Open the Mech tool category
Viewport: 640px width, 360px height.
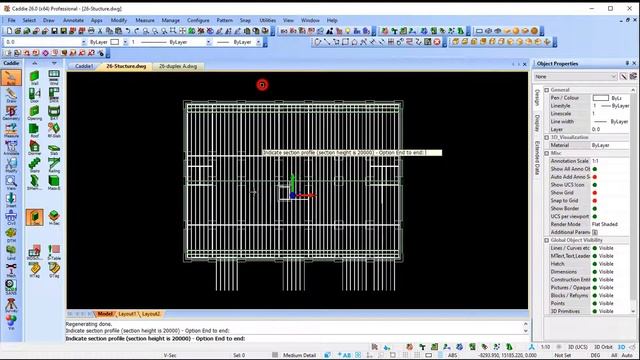click(11, 270)
